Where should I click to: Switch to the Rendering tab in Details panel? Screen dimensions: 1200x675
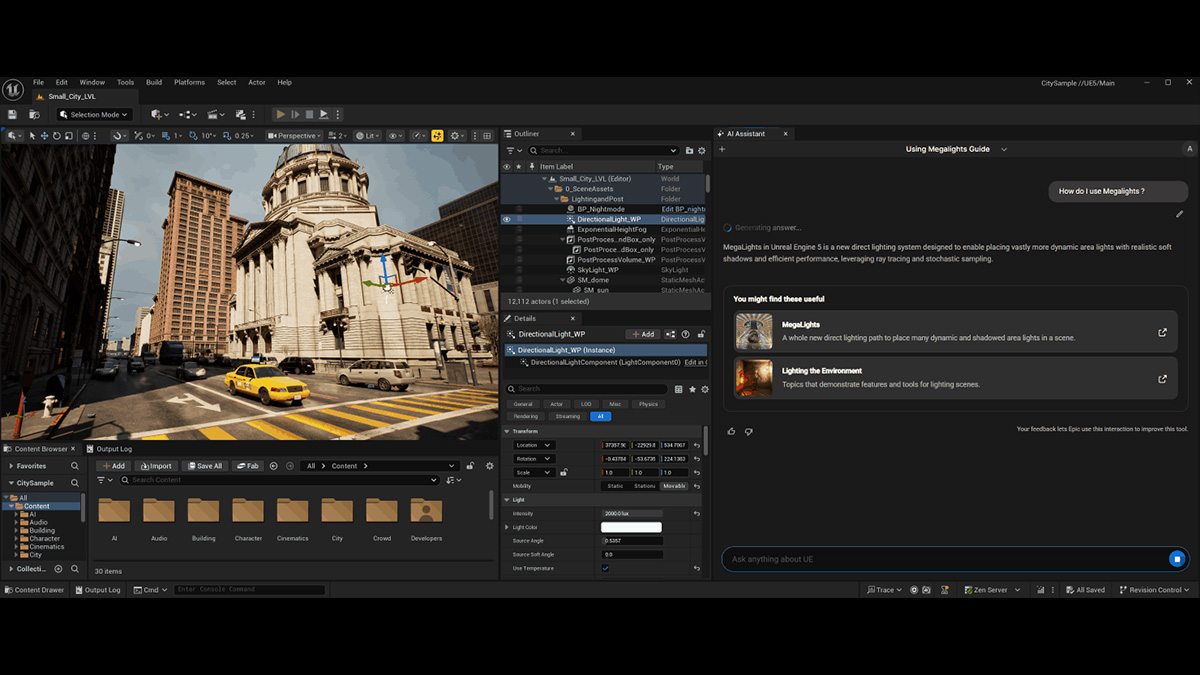[525, 416]
